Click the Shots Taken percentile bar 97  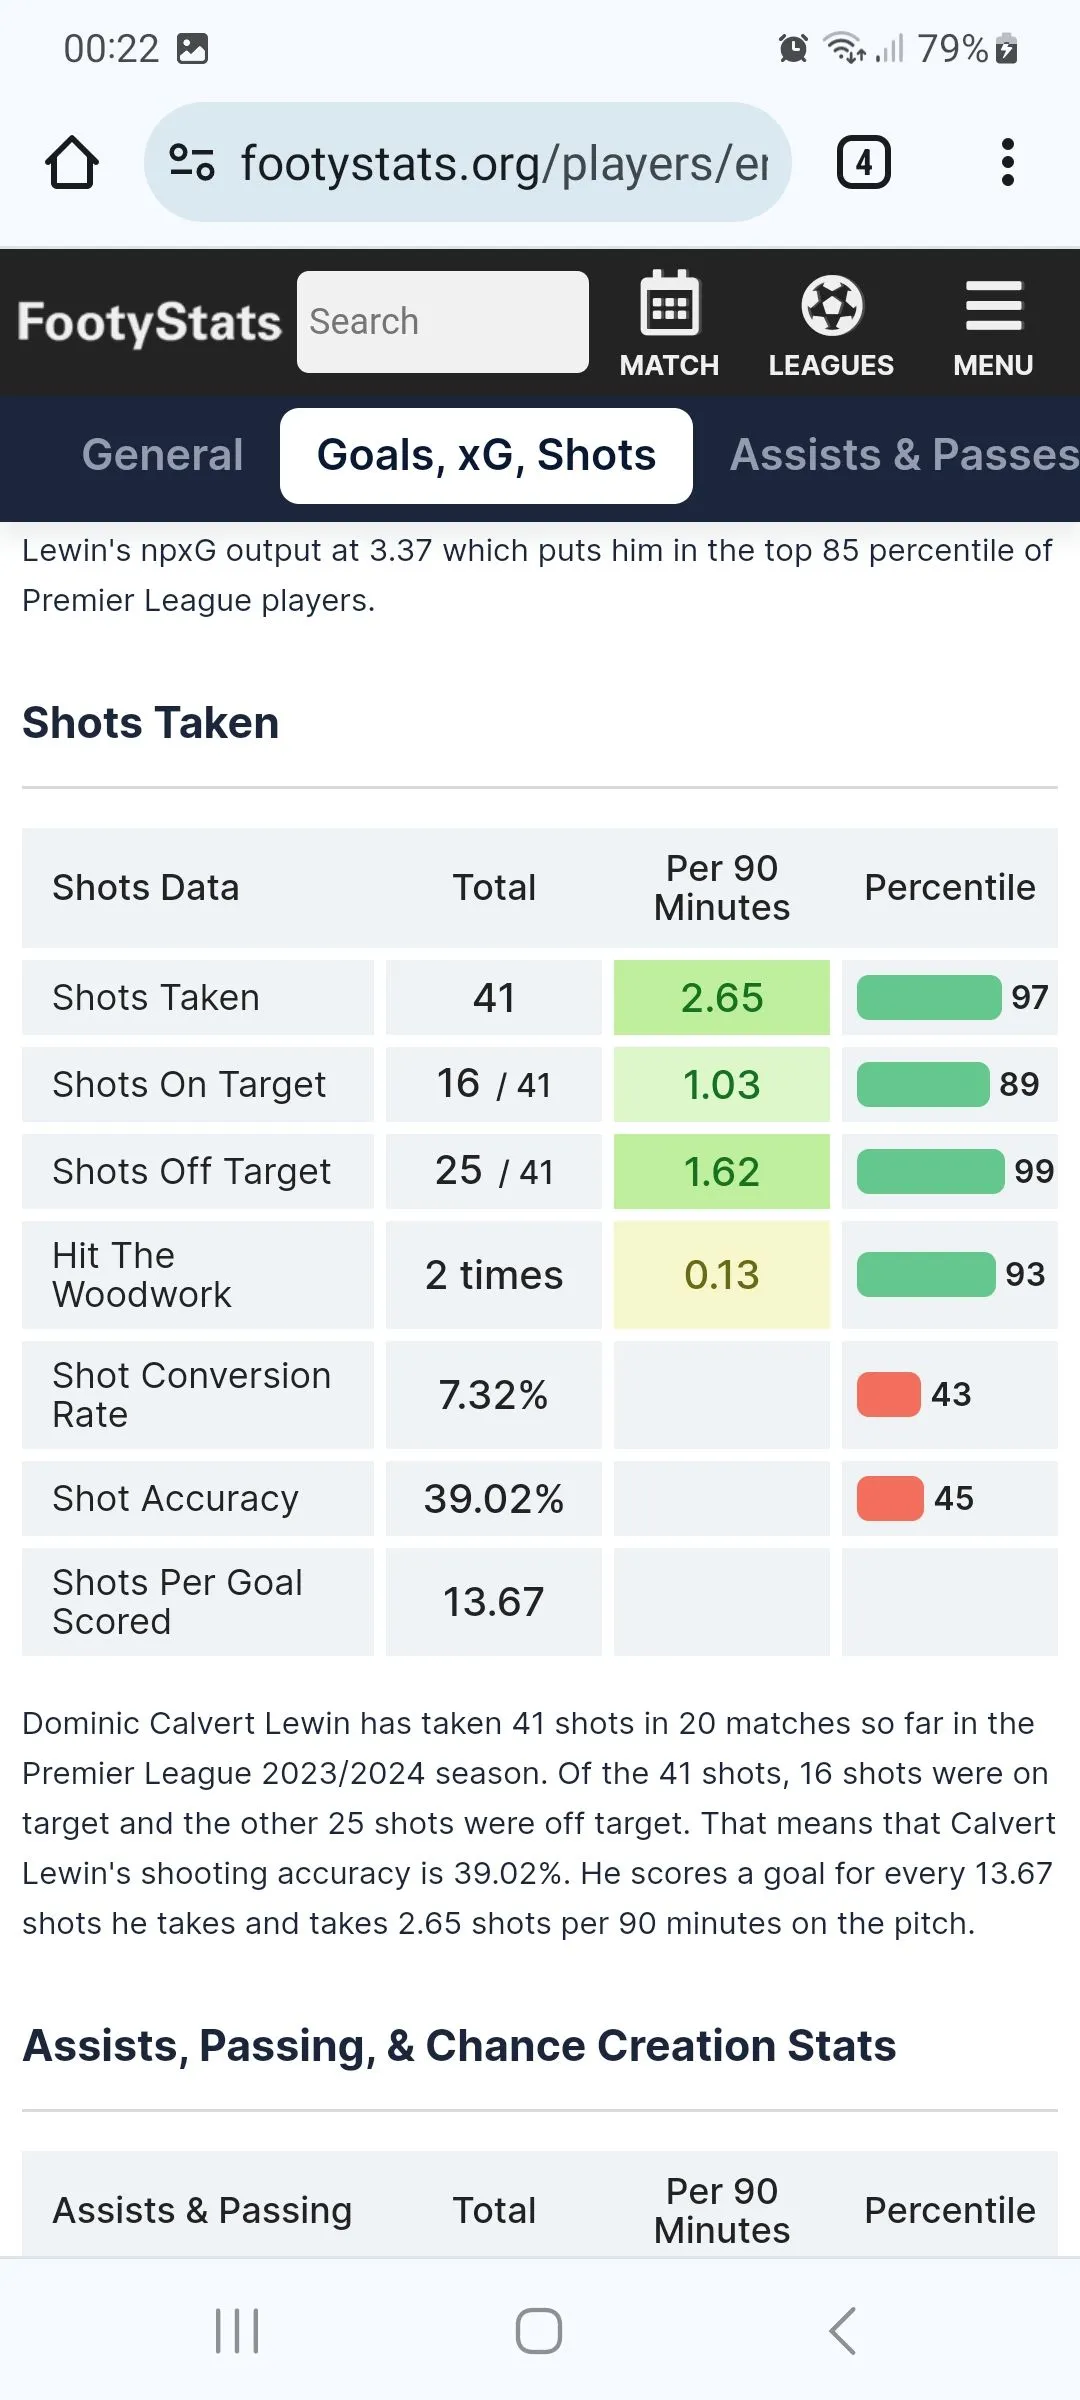click(x=929, y=998)
